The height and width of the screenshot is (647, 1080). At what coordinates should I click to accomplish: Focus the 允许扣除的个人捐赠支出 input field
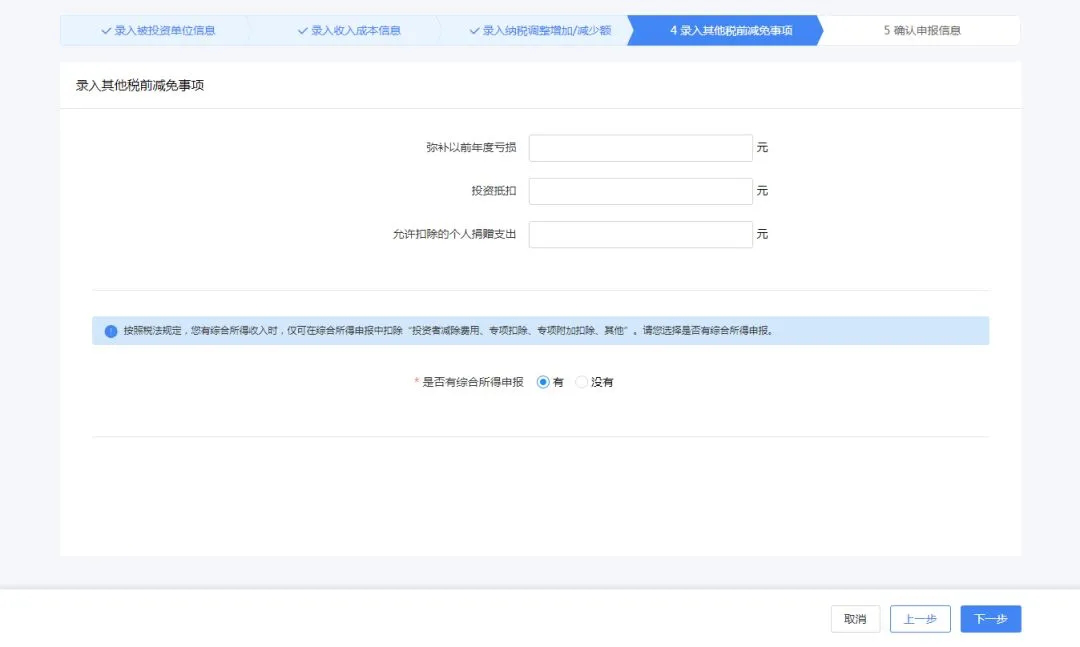pos(641,235)
